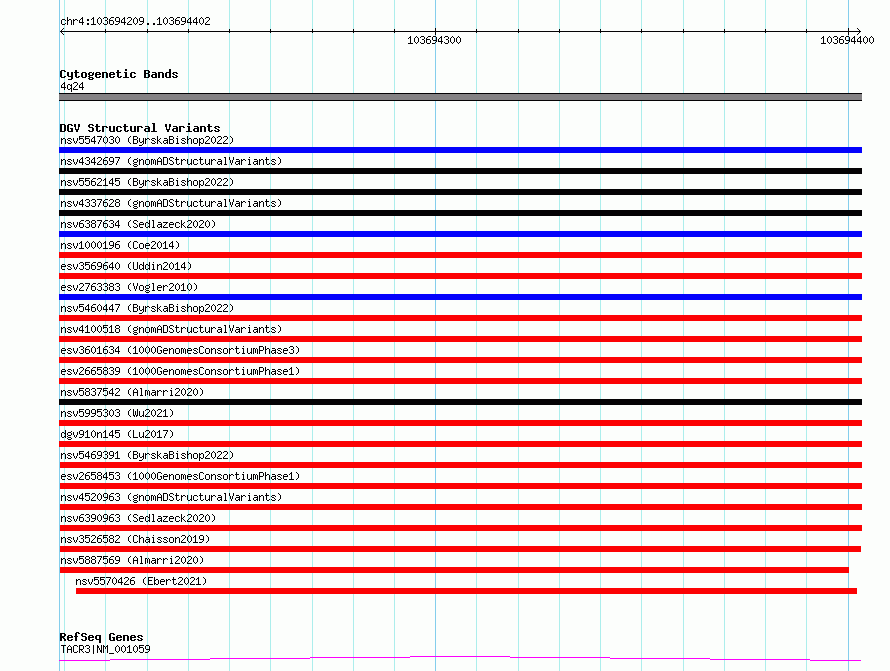Select the black bar under nsv5837542
The image size is (890, 671).
coord(460,402)
